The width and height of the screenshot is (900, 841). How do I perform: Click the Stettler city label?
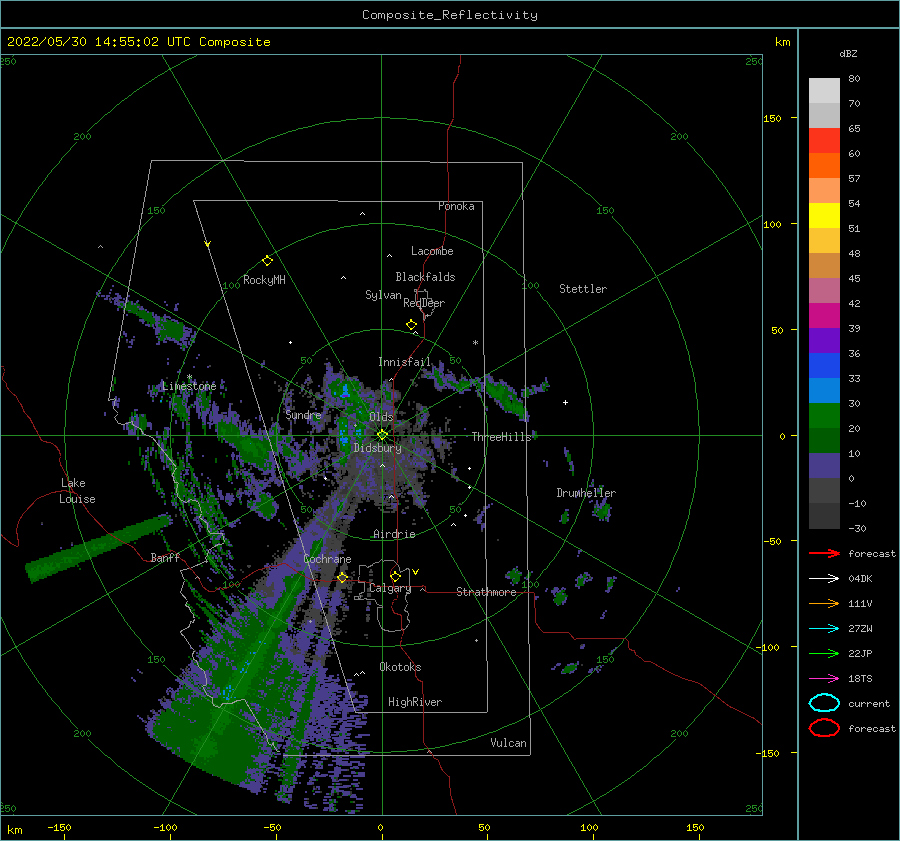point(583,289)
